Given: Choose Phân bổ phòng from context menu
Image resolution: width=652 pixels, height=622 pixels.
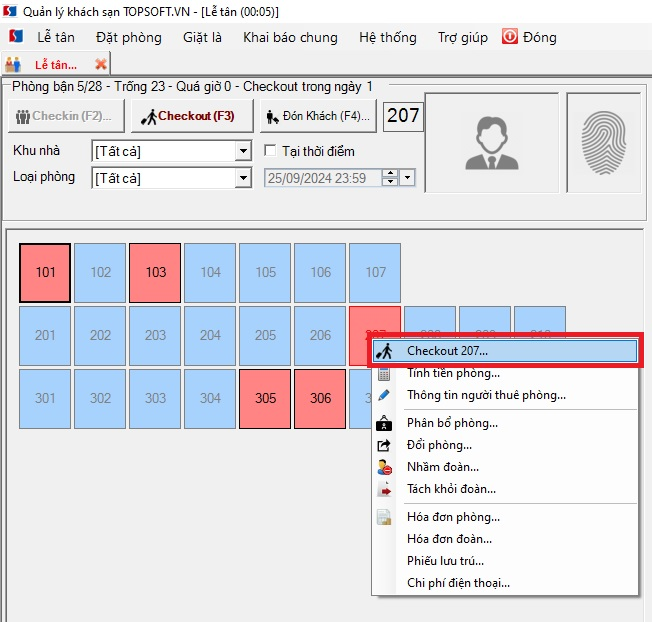Looking at the screenshot, I should (504, 423).
